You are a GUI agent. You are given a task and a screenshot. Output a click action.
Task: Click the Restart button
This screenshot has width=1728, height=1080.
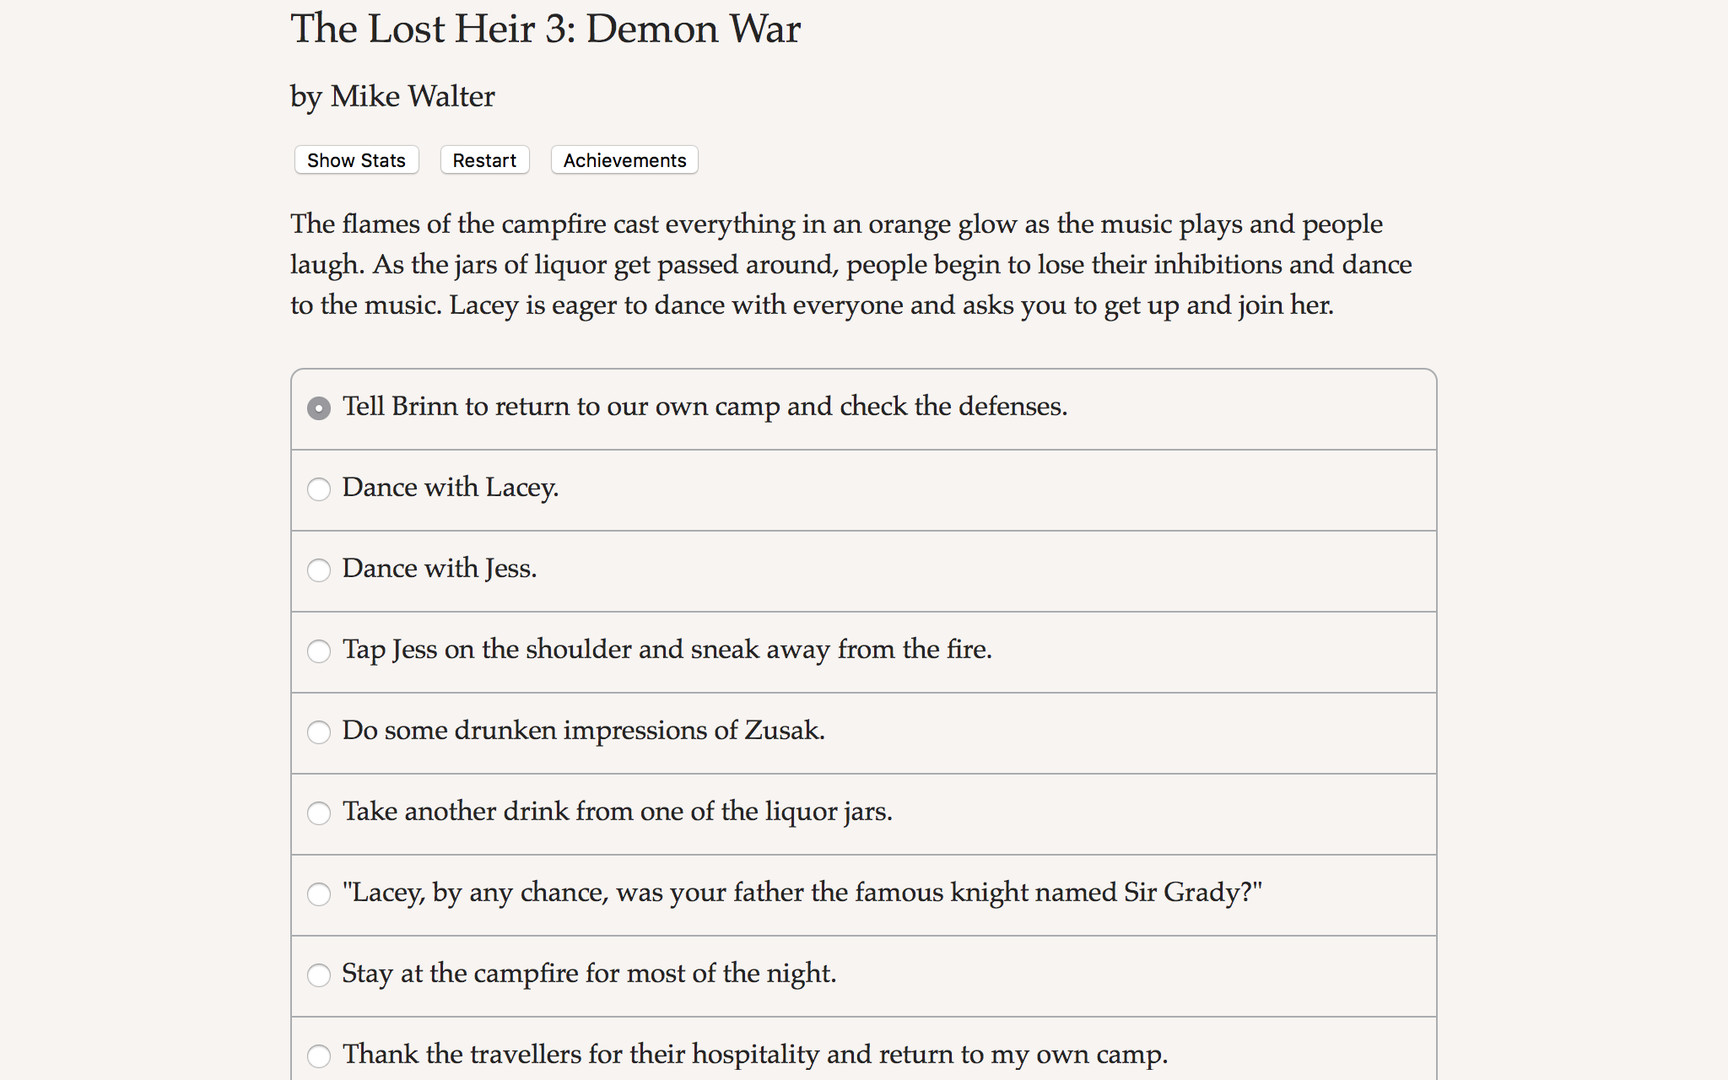click(484, 160)
